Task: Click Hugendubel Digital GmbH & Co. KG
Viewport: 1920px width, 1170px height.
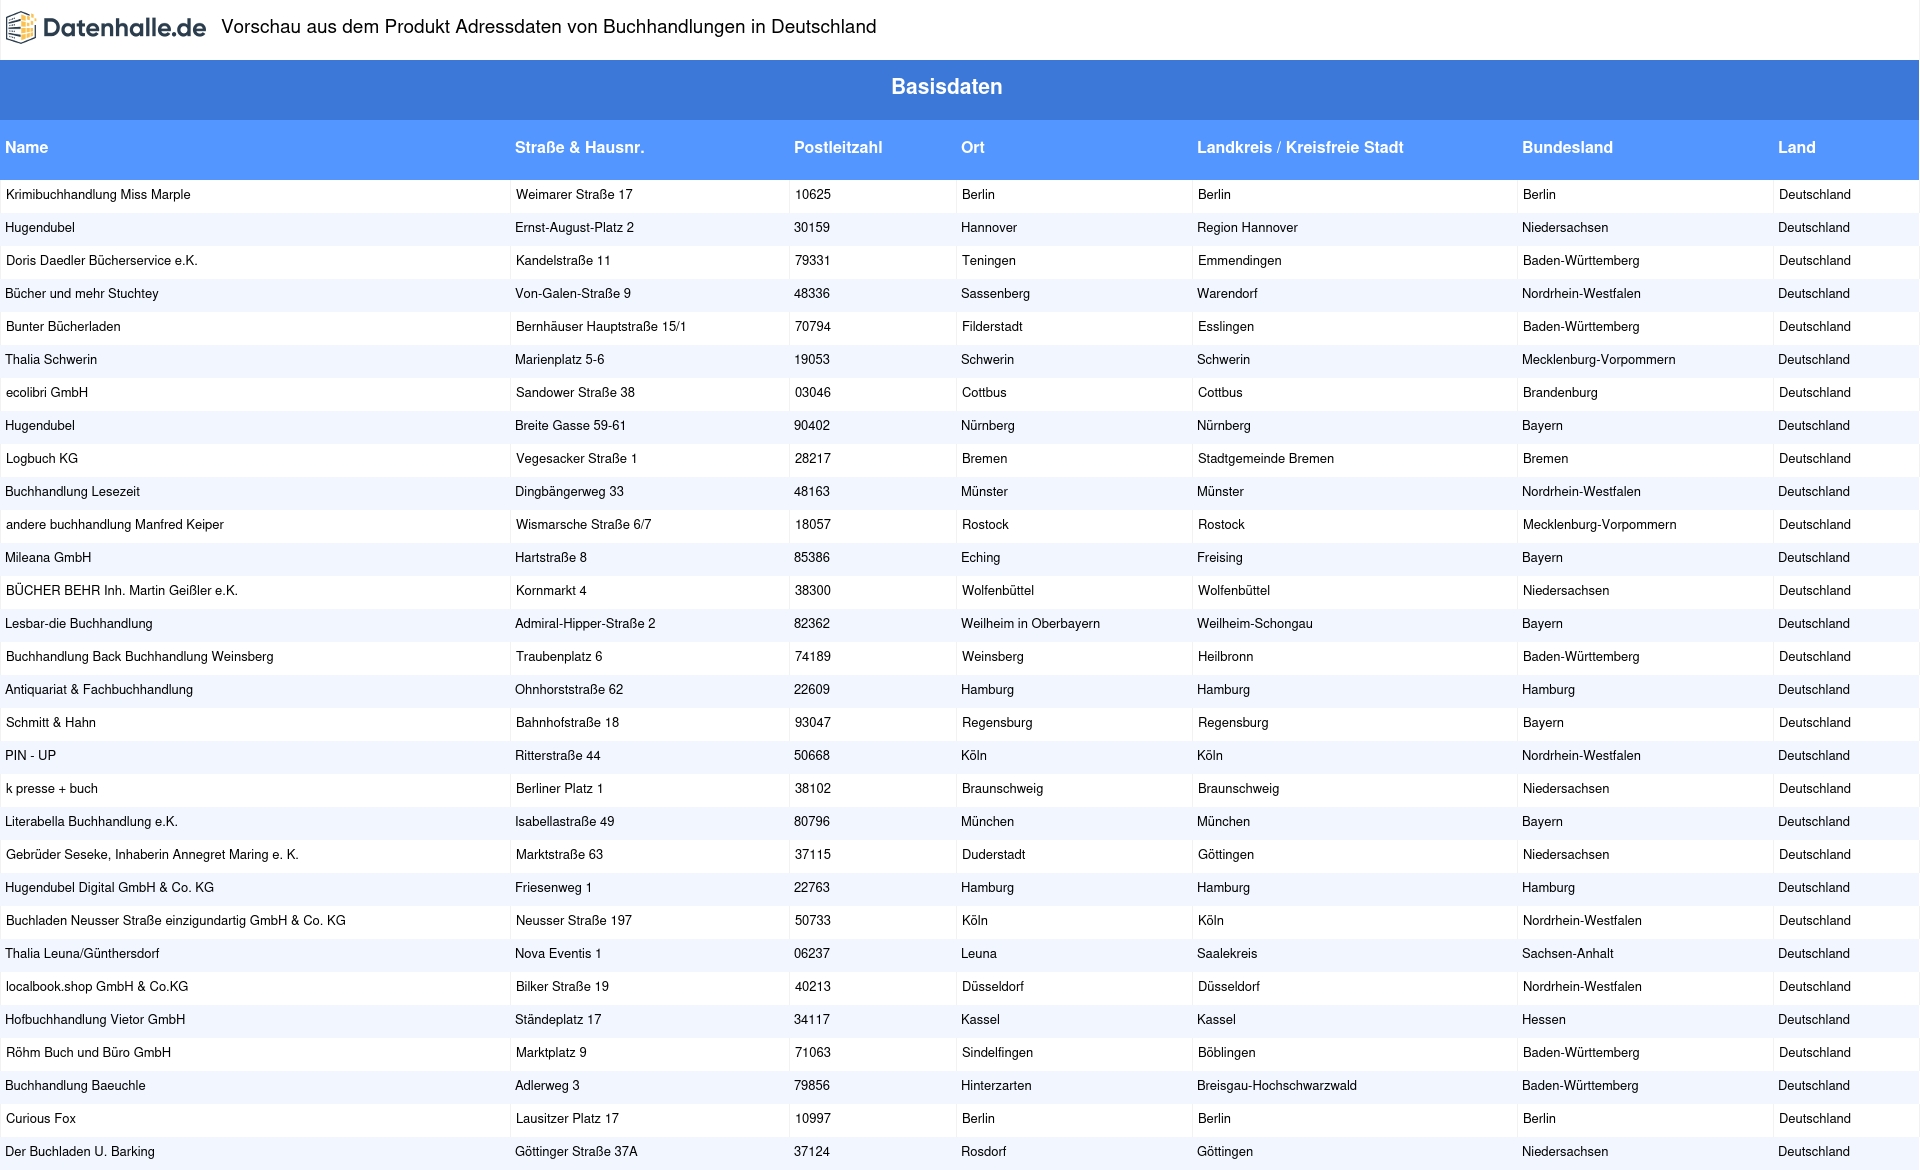Action: click(109, 888)
